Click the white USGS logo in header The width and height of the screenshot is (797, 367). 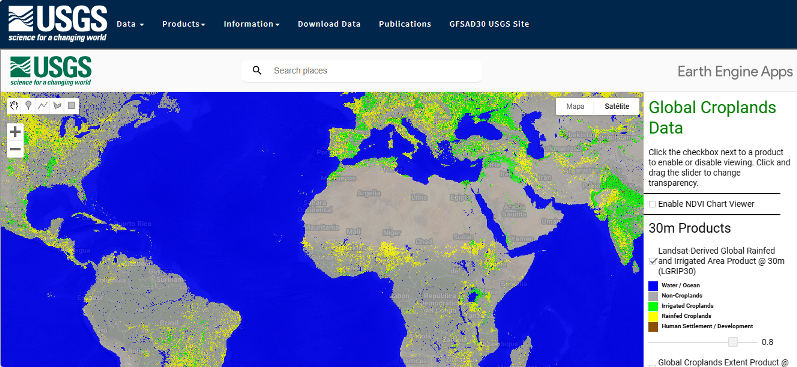[57, 23]
